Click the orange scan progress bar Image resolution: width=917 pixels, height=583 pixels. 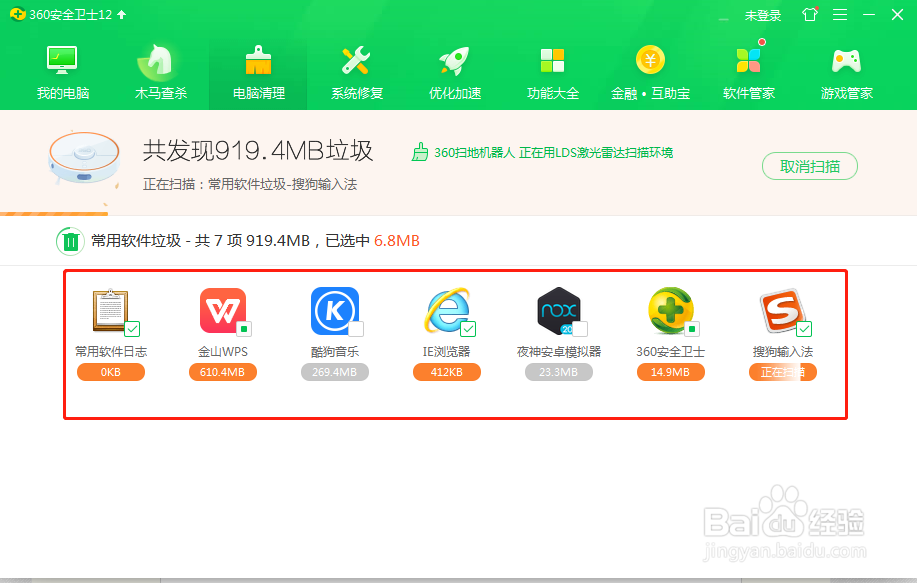[x=54, y=214]
